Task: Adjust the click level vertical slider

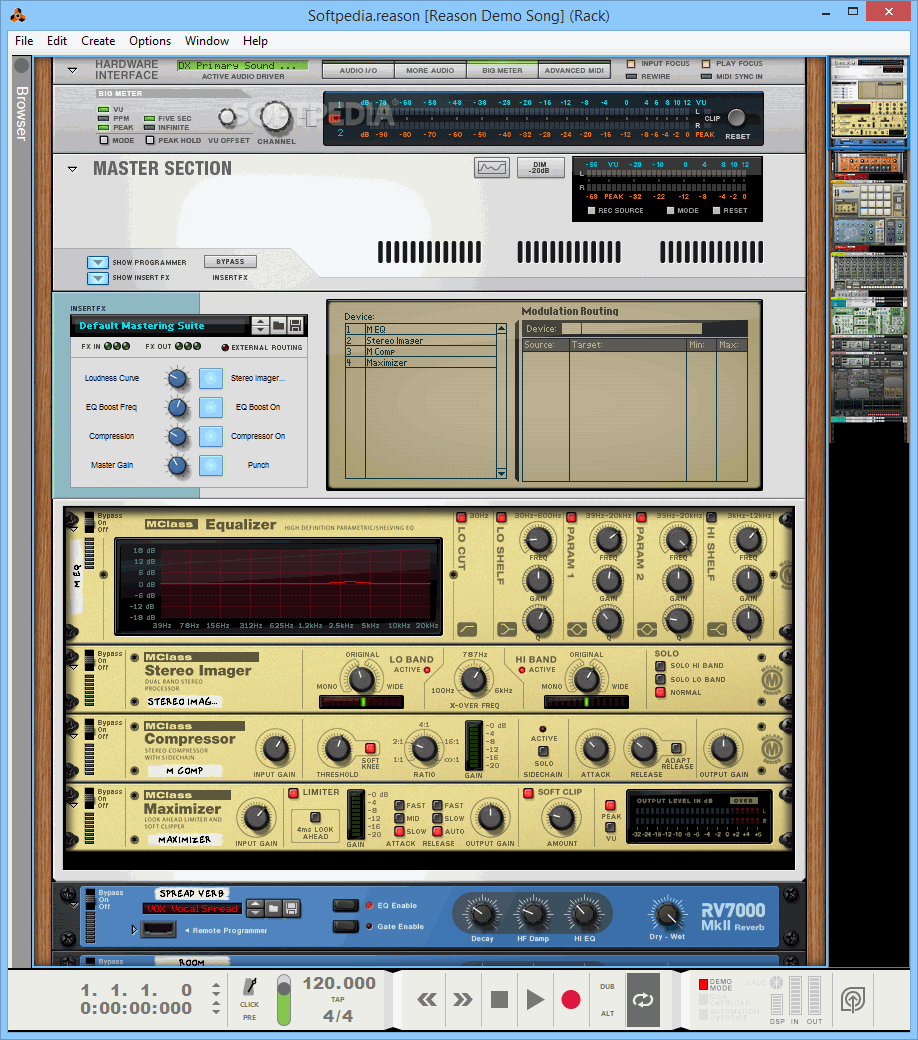Action: click(x=284, y=1000)
